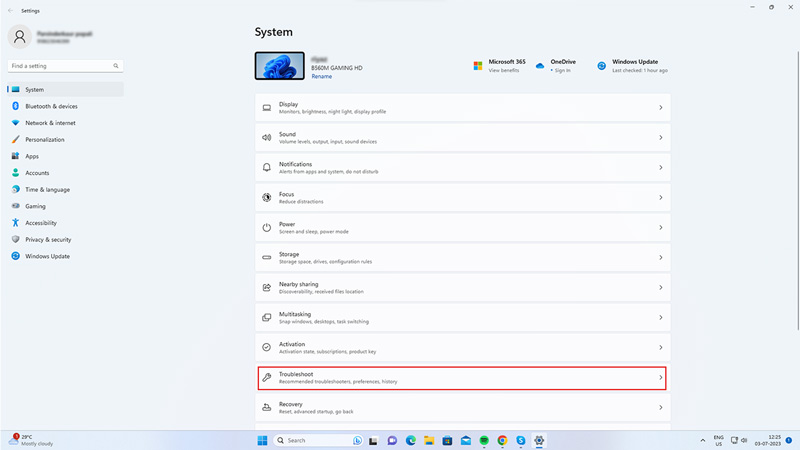Open System in the sidebar
This screenshot has width=800, height=450.
[x=65, y=89]
